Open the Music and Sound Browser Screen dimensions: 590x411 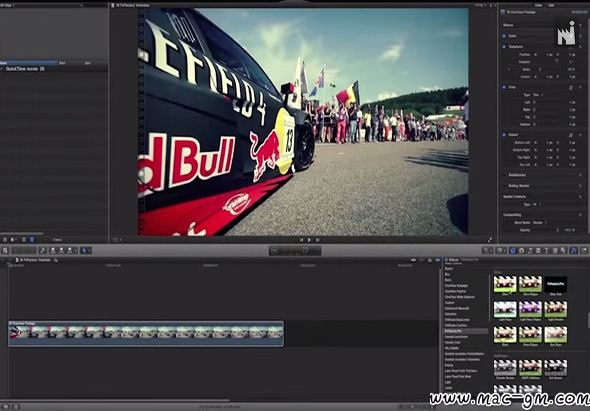point(530,250)
